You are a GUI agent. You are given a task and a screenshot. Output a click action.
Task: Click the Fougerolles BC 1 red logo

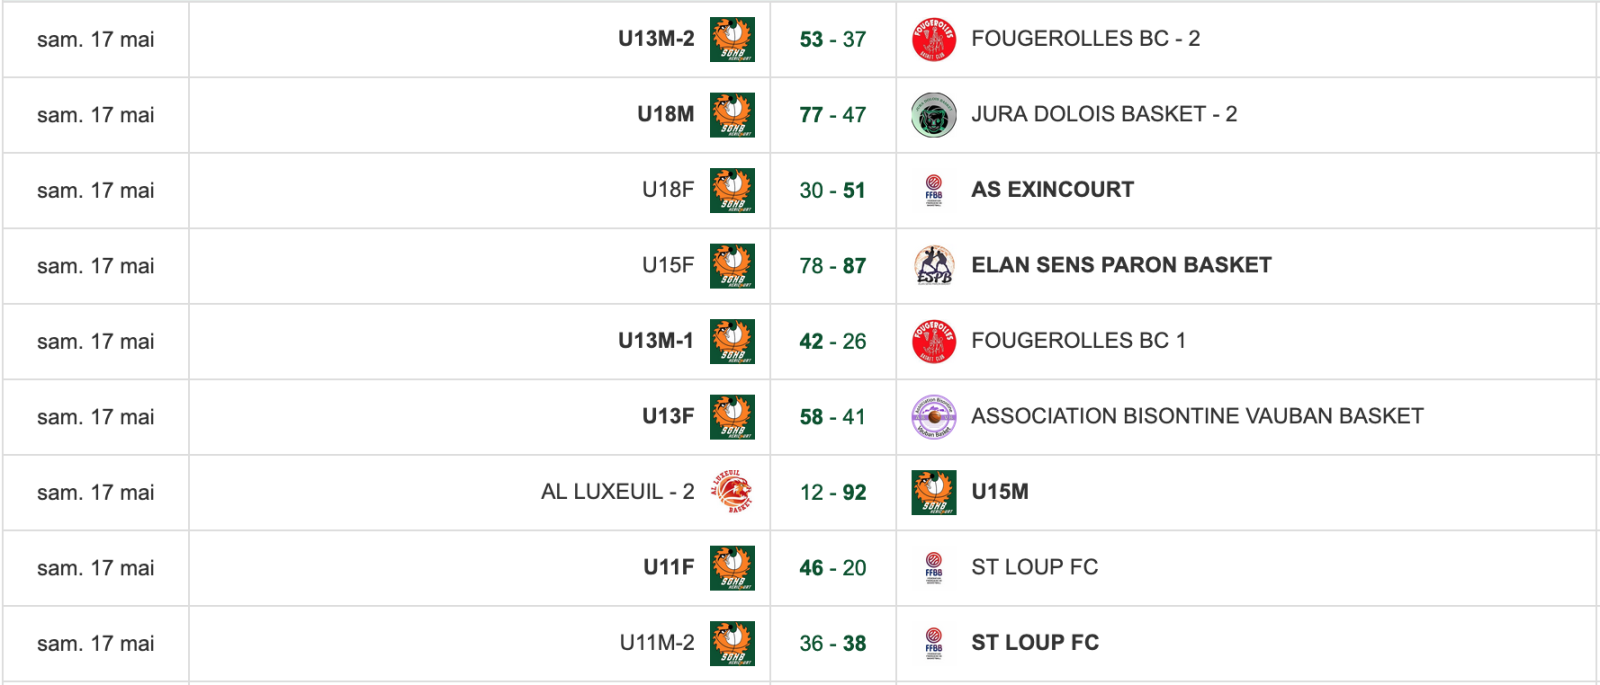pos(934,341)
